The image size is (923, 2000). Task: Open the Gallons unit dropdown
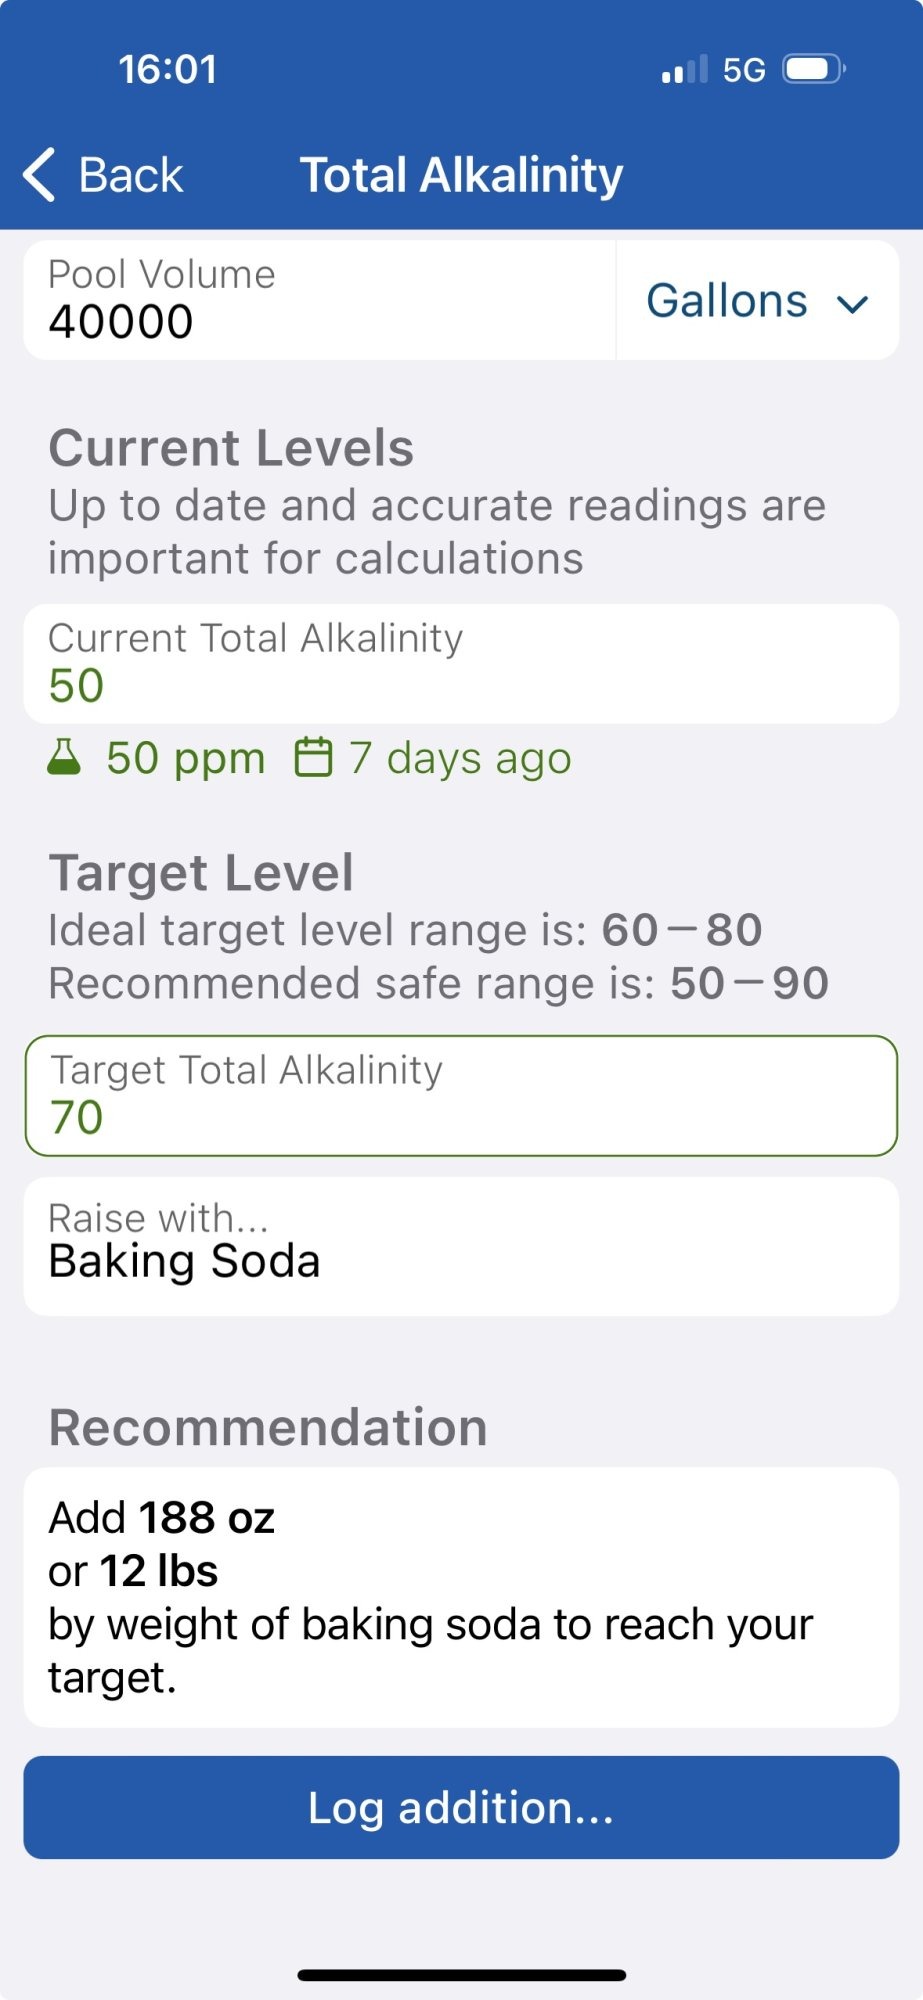(757, 300)
